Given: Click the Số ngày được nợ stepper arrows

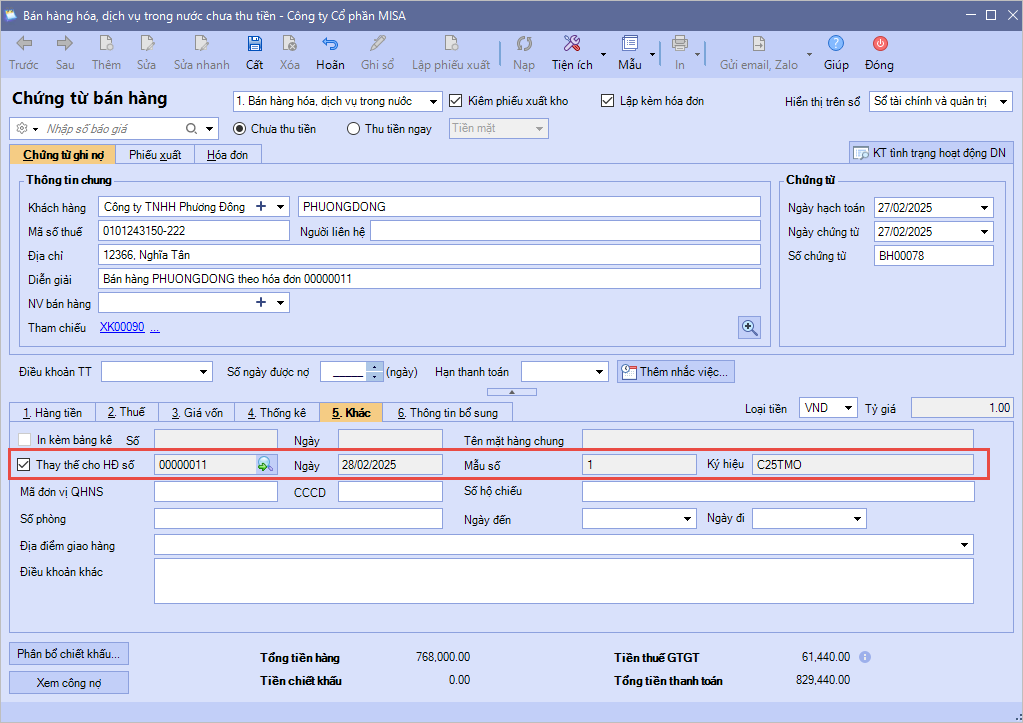Looking at the screenshot, I should click(x=374, y=372).
